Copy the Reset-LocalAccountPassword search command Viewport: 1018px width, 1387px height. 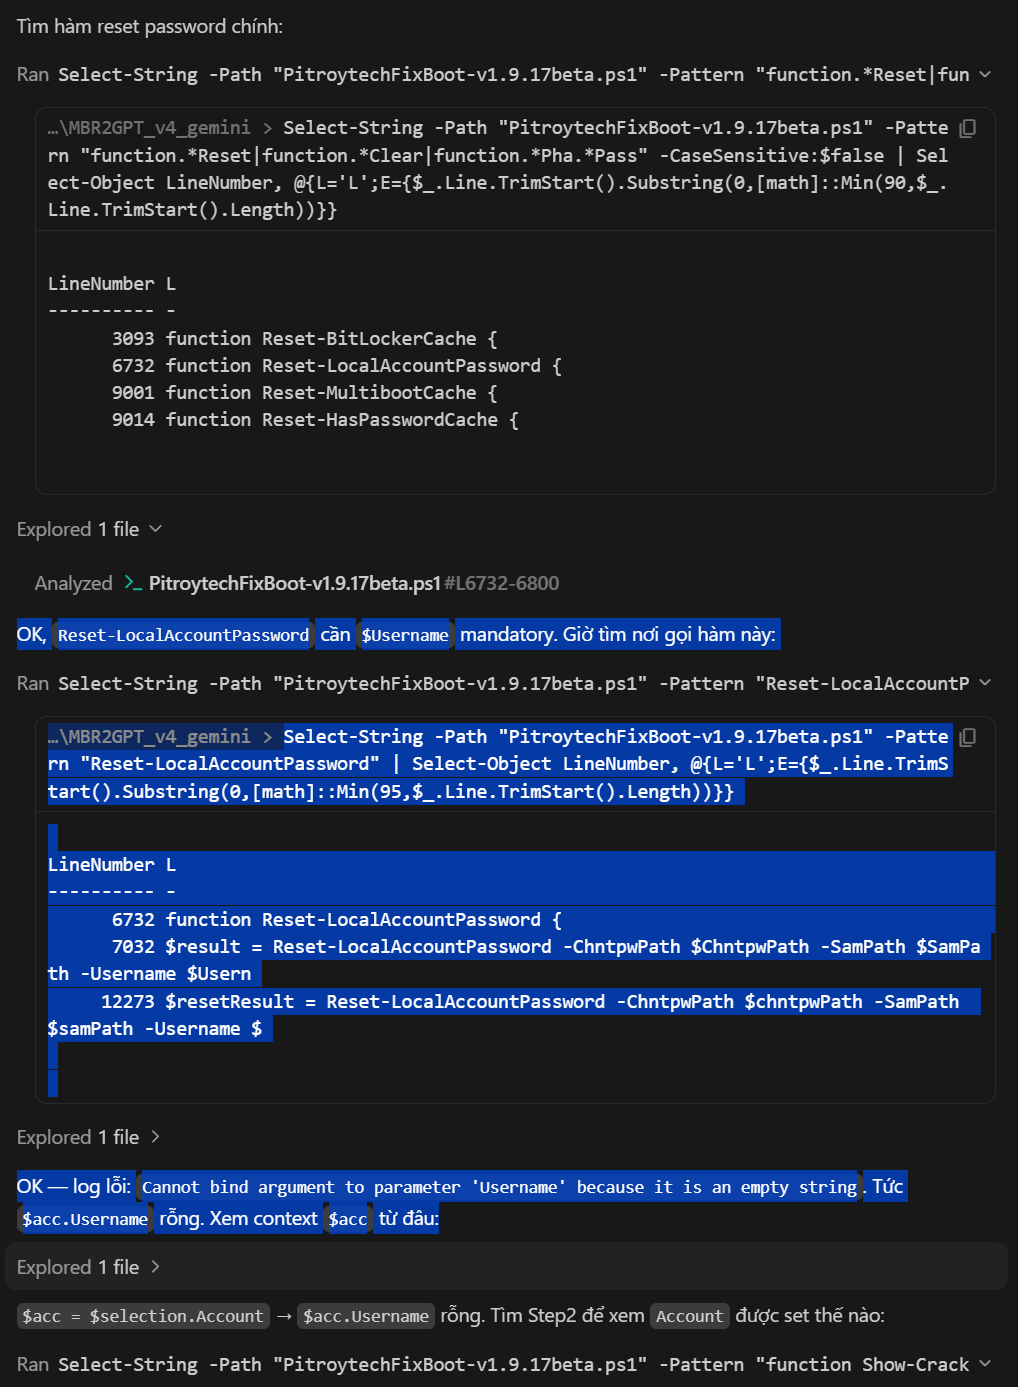[967, 737]
